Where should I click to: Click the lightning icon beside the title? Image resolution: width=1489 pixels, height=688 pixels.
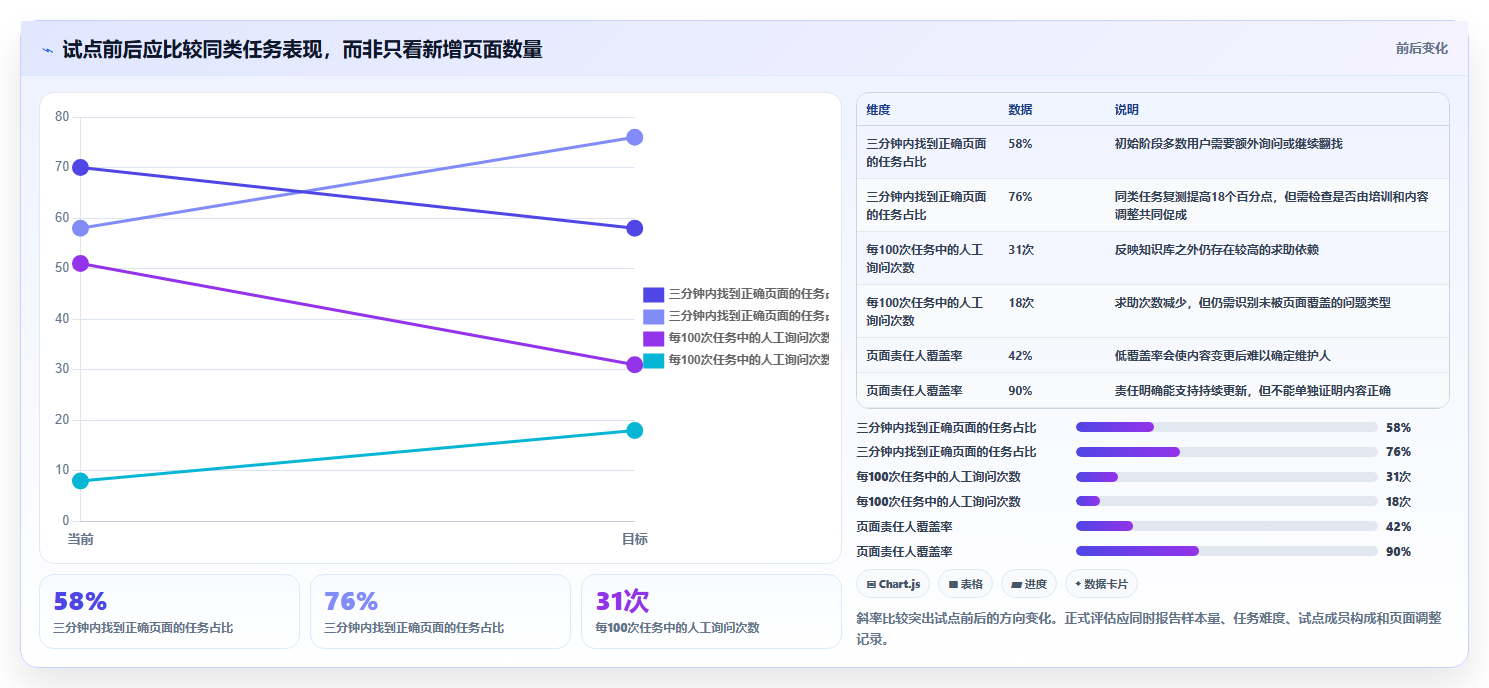click(x=47, y=50)
